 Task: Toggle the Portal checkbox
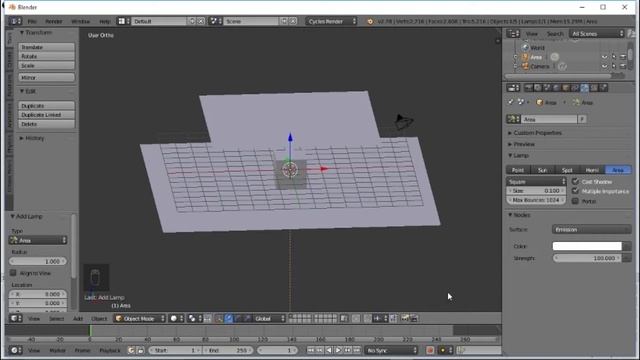[576, 201]
